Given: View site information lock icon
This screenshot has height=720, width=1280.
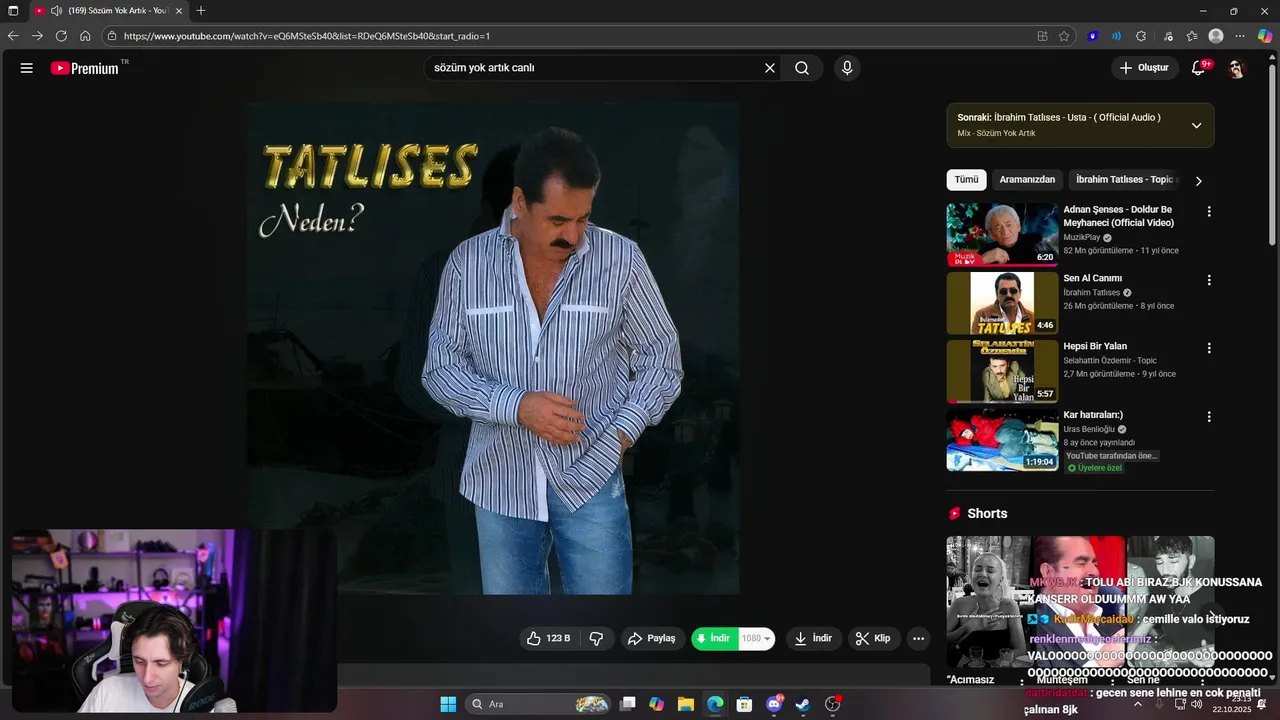Looking at the screenshot, I should tap(112, 36).
